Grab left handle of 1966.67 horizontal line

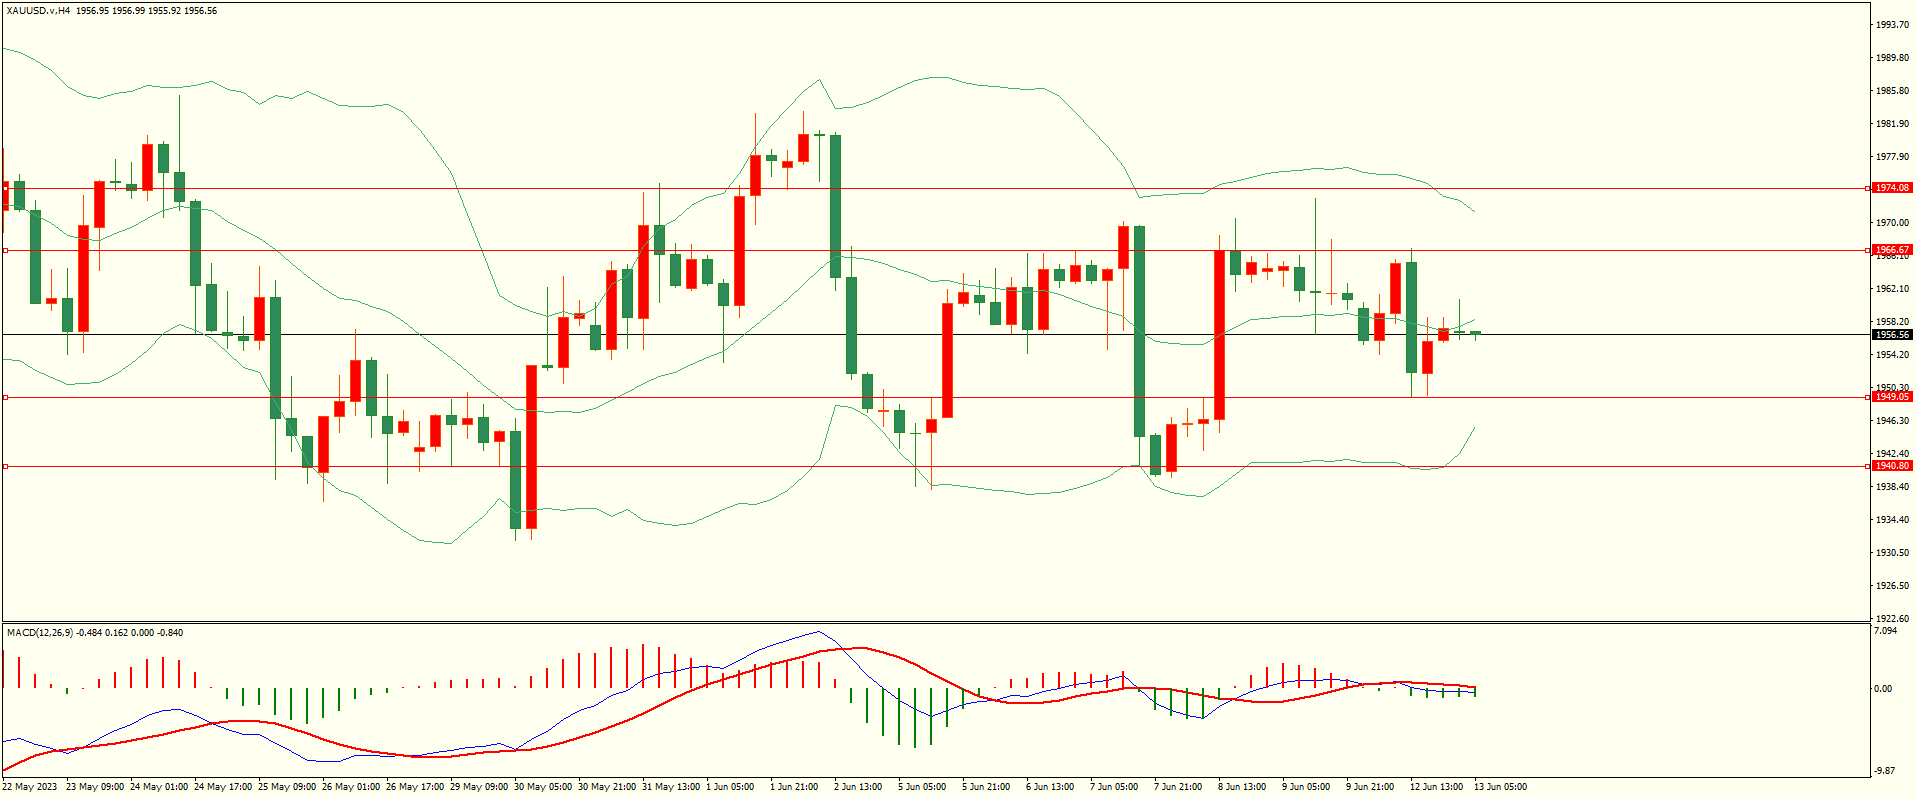coord(5,250)
